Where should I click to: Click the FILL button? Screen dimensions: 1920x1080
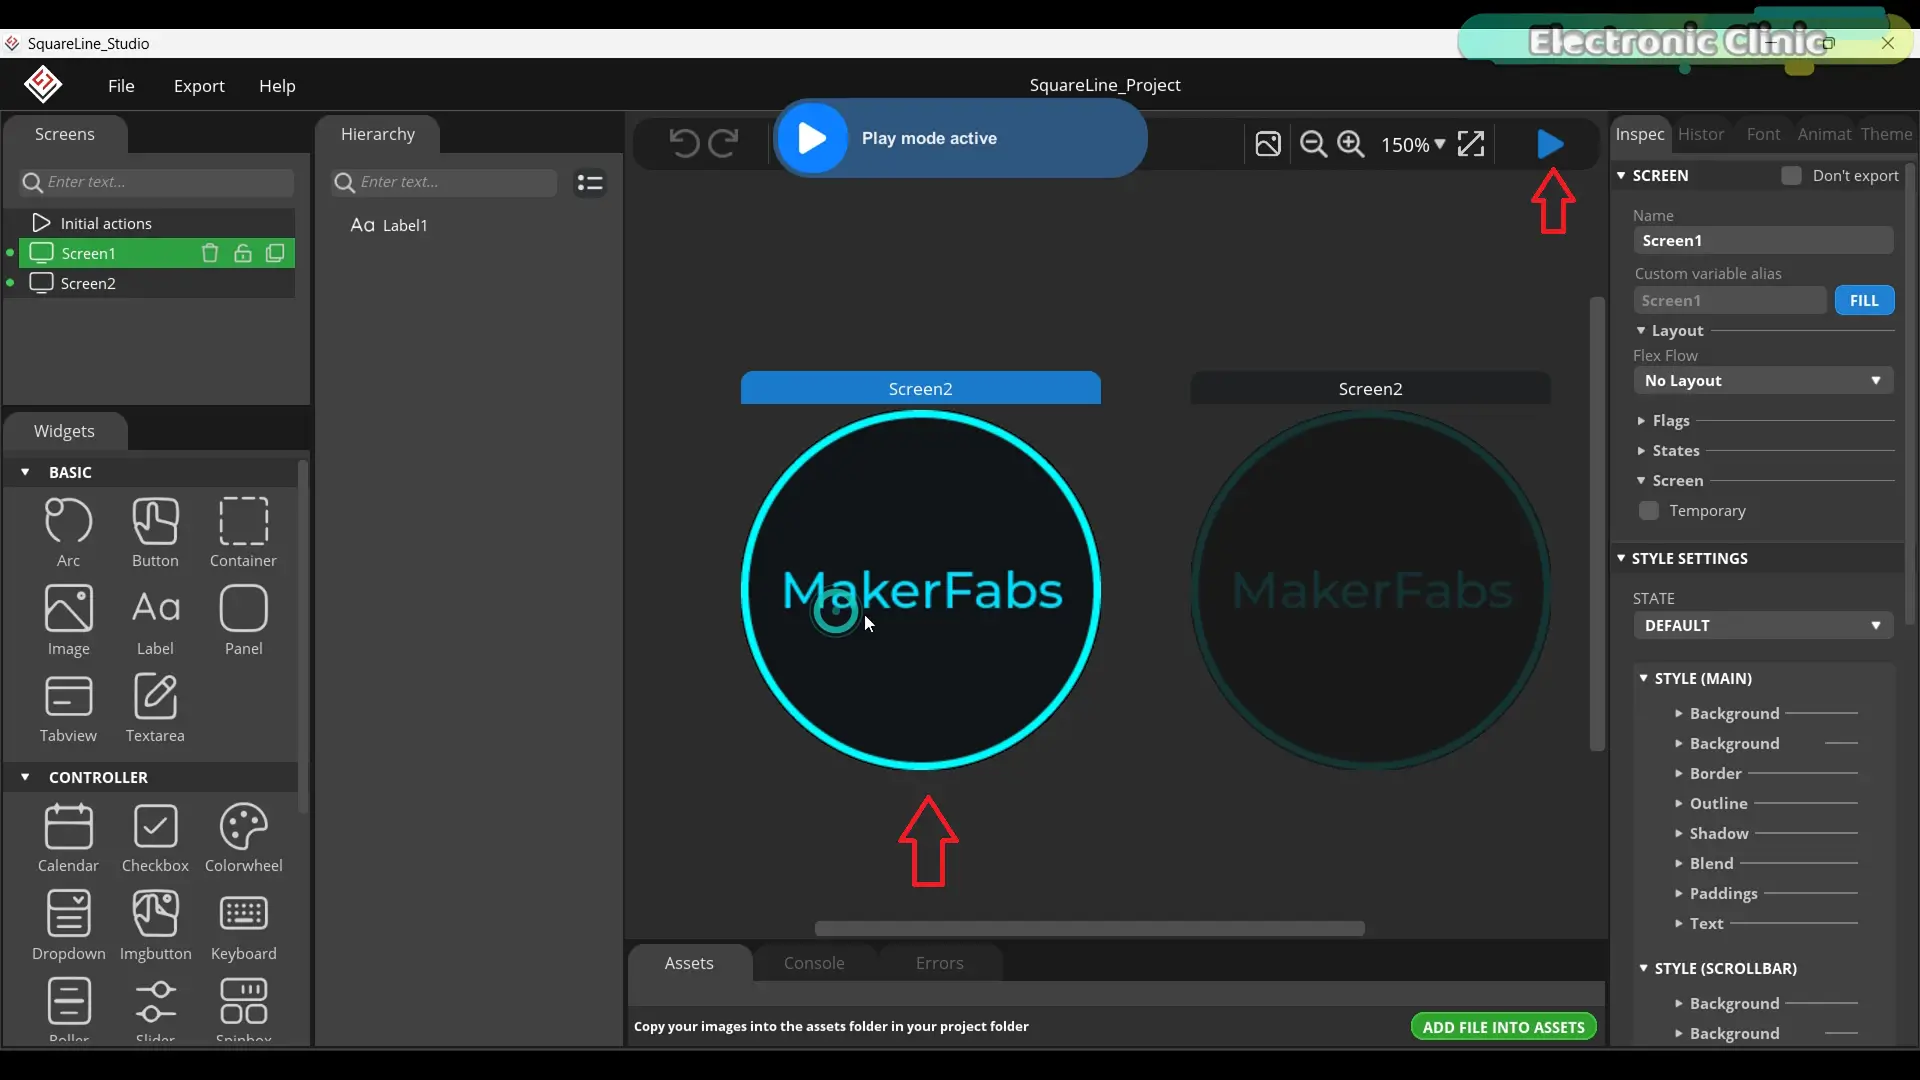tap(1864, 301)
